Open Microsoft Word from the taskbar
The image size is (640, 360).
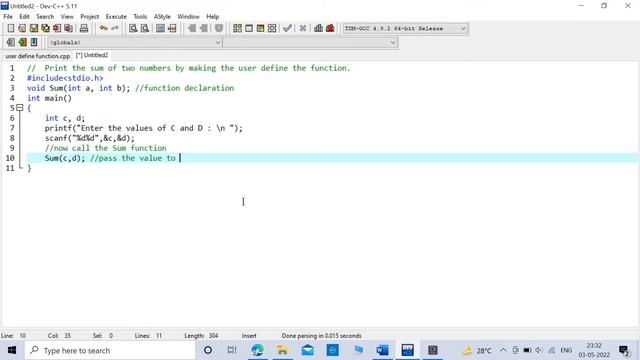click(x=382, y=350)
